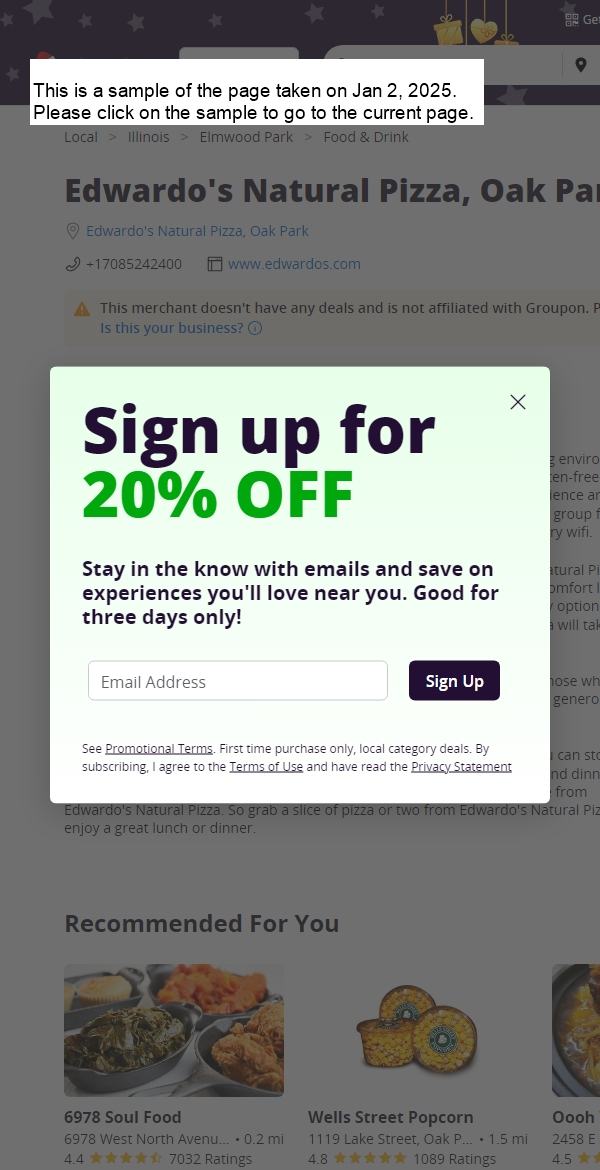This screenshot has height=1170, width=600.
Task: Click the info icon beside Is this your business
Action: click(x=255, y=328)
